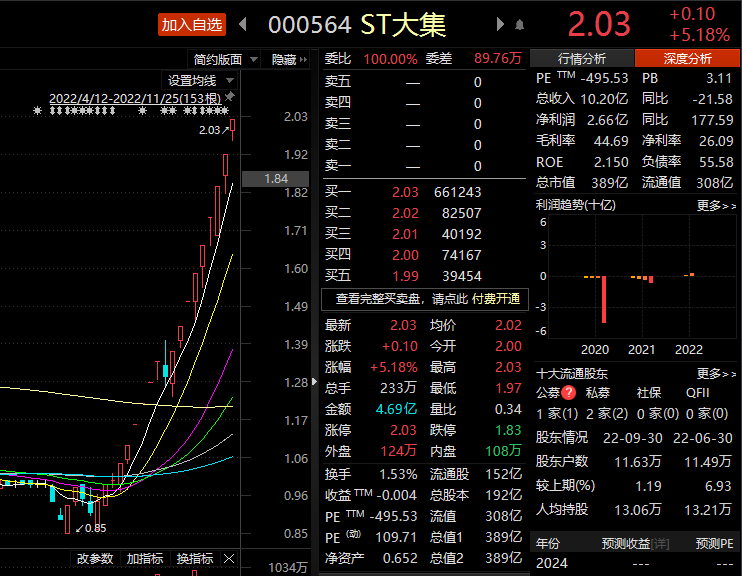The width and height of the screenshot is (742, 576).
Task: Click the 内盘 108万 value
Action: (503, 451)
